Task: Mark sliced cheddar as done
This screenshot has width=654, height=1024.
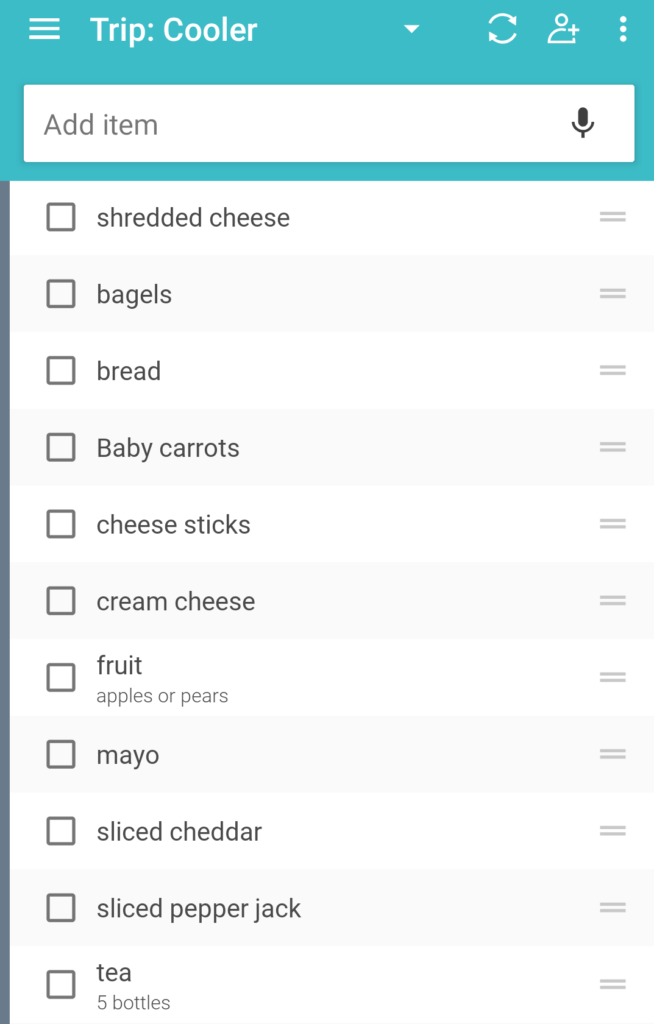Action: tap(61, 831)
